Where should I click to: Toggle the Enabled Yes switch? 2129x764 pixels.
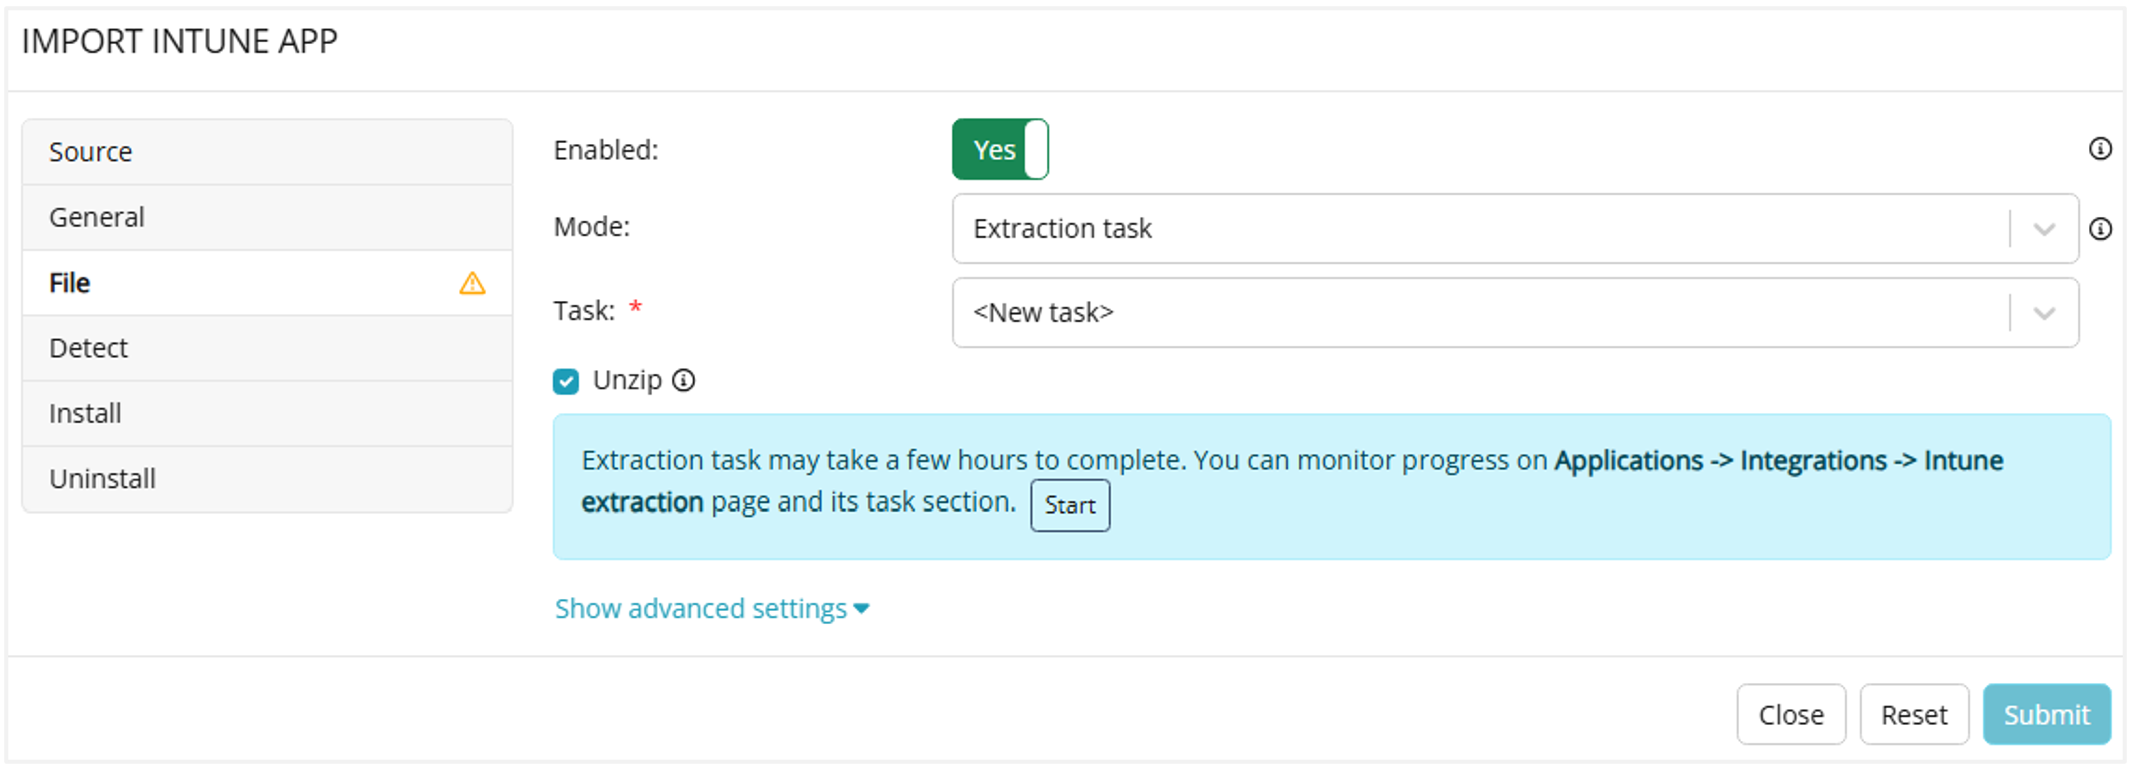click(999, 149)
